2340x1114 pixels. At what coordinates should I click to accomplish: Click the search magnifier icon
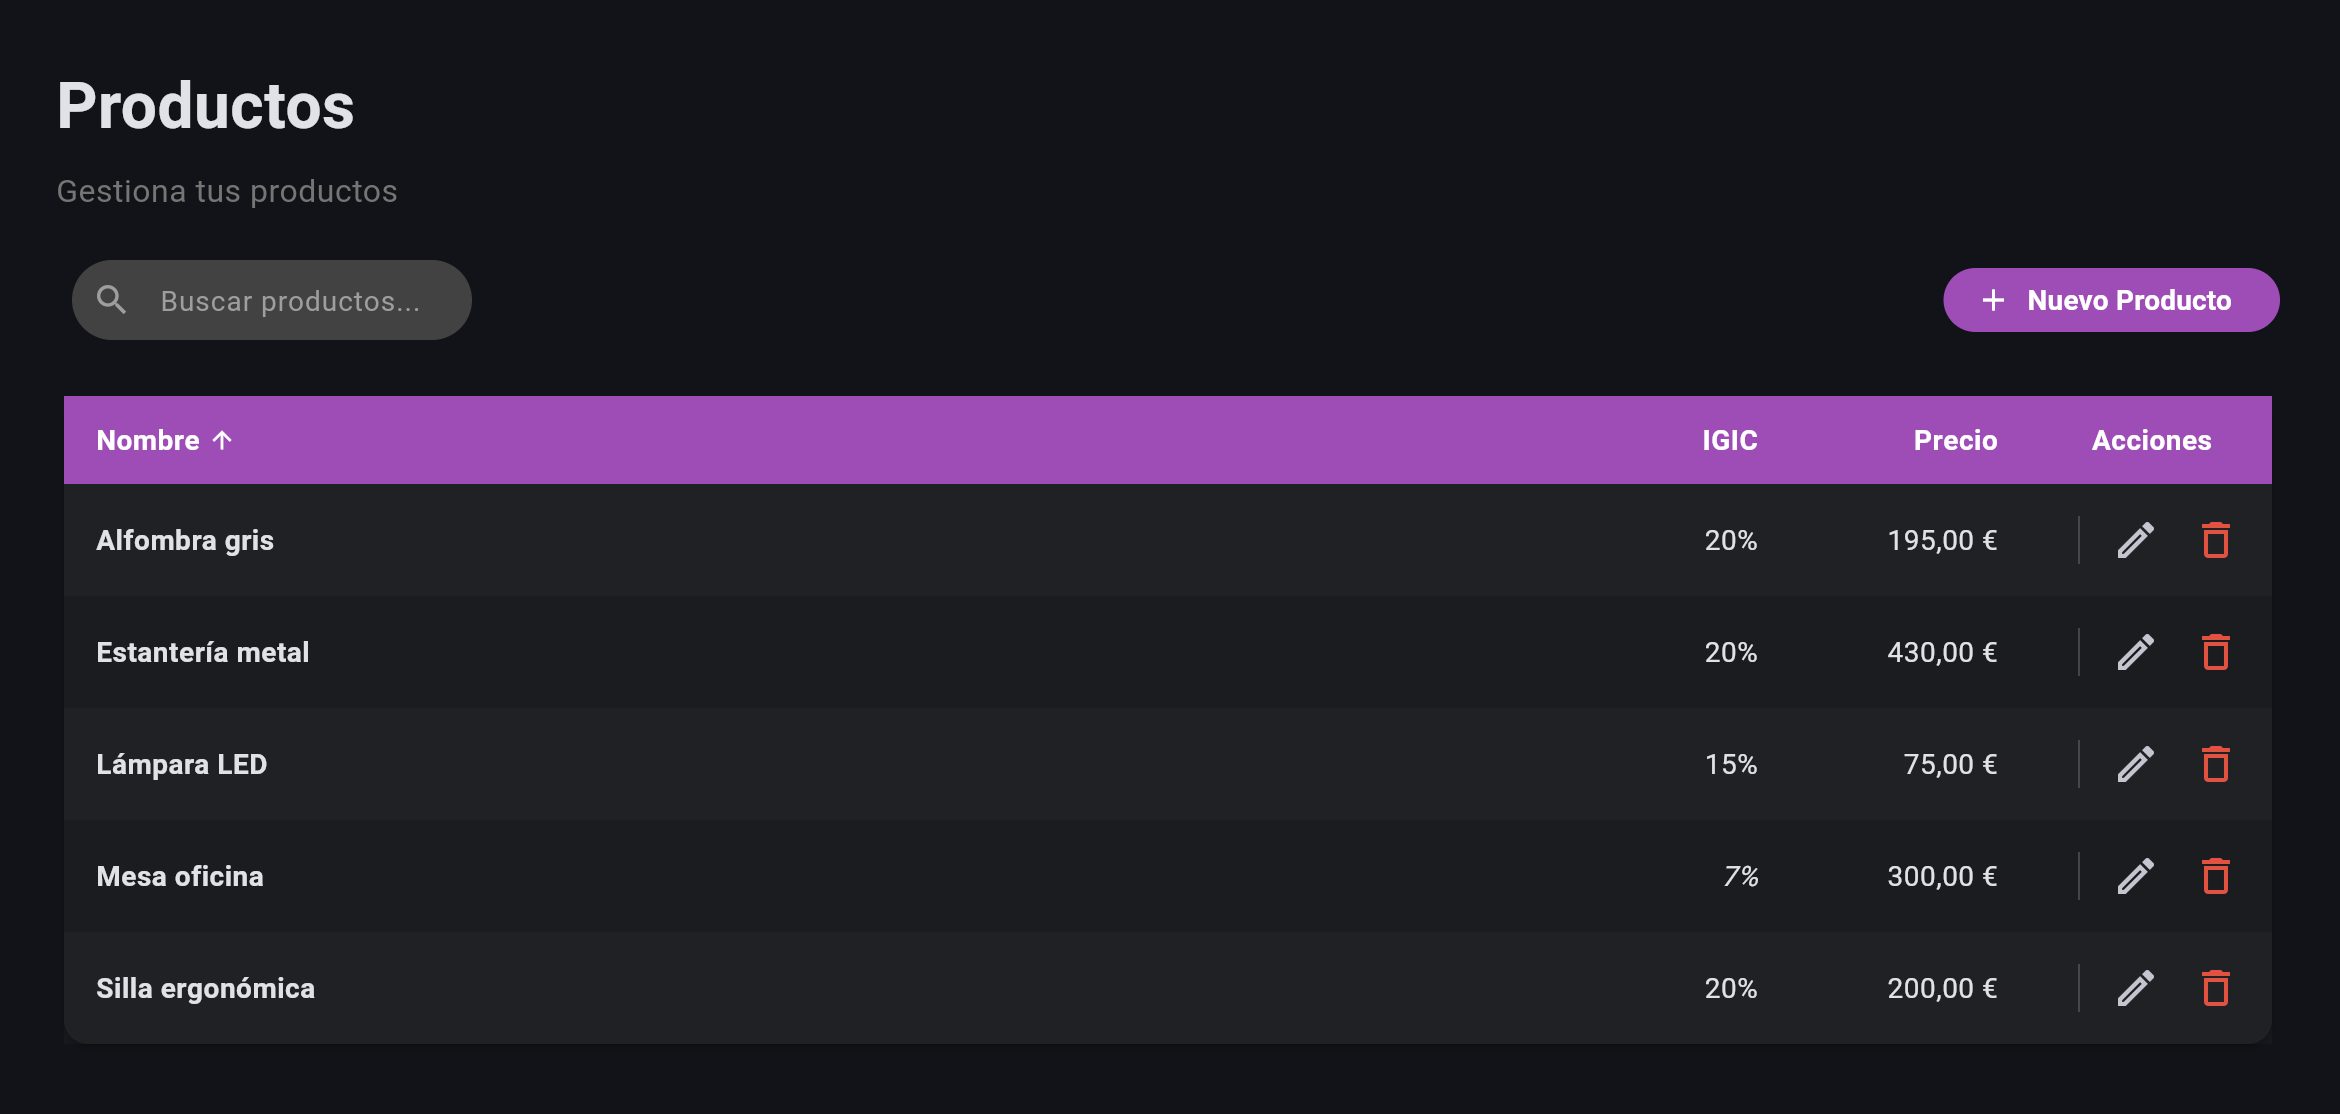coord(111,300)
